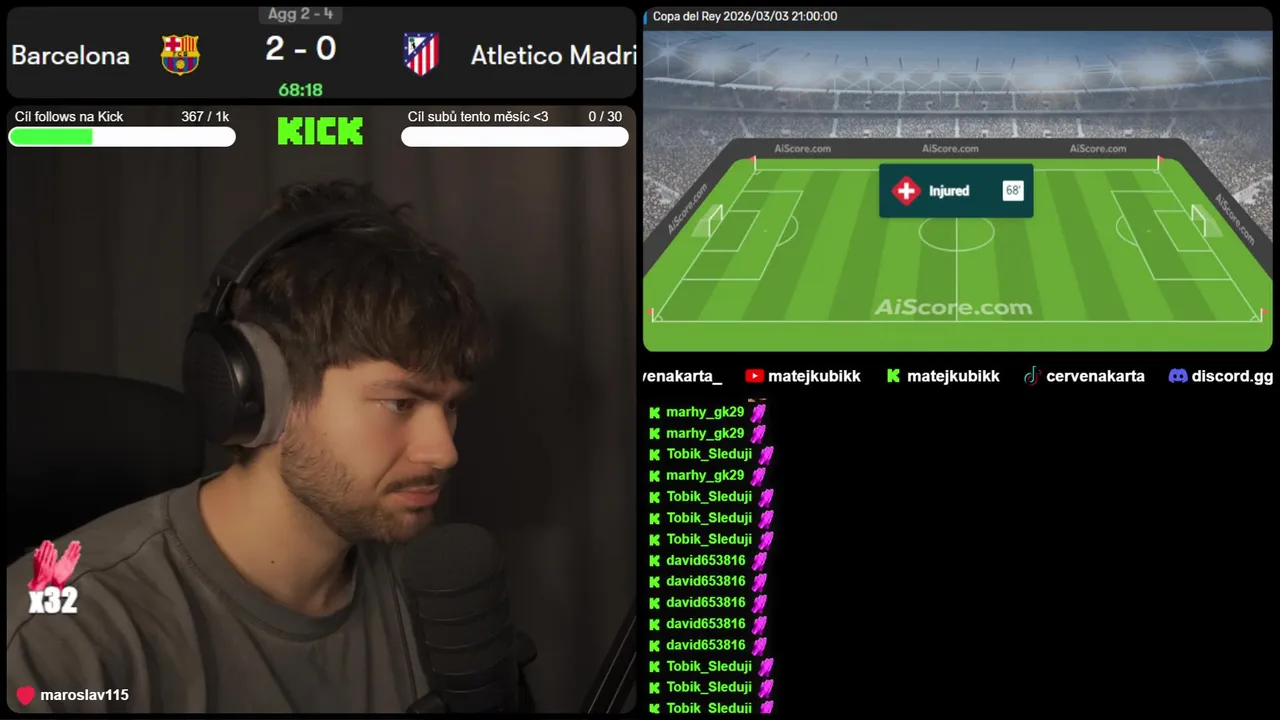
Task: Click the Copa del Rey match header
Action: 745,16
